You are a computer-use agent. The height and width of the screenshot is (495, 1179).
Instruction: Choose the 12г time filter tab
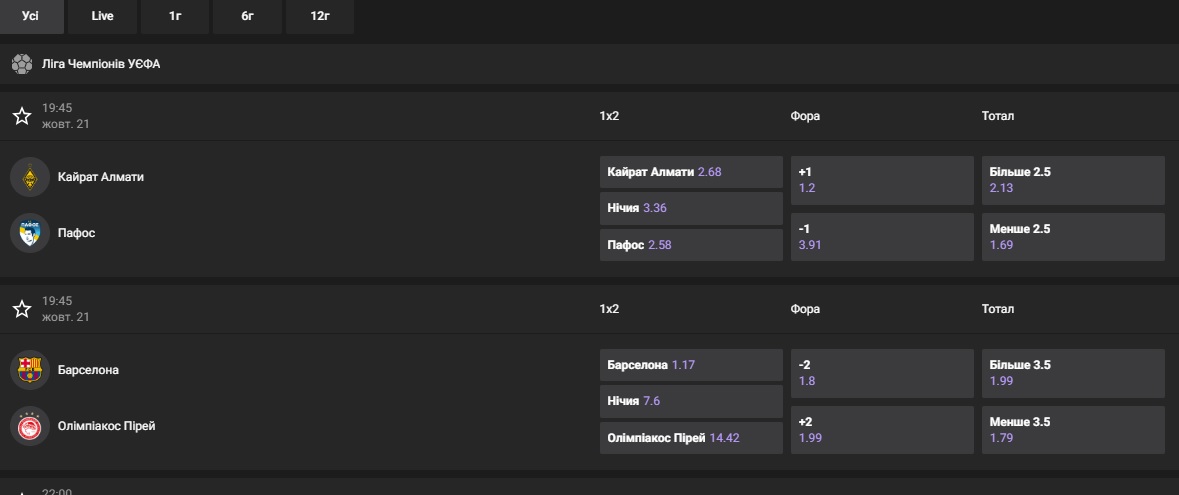[x=320, y=16]
